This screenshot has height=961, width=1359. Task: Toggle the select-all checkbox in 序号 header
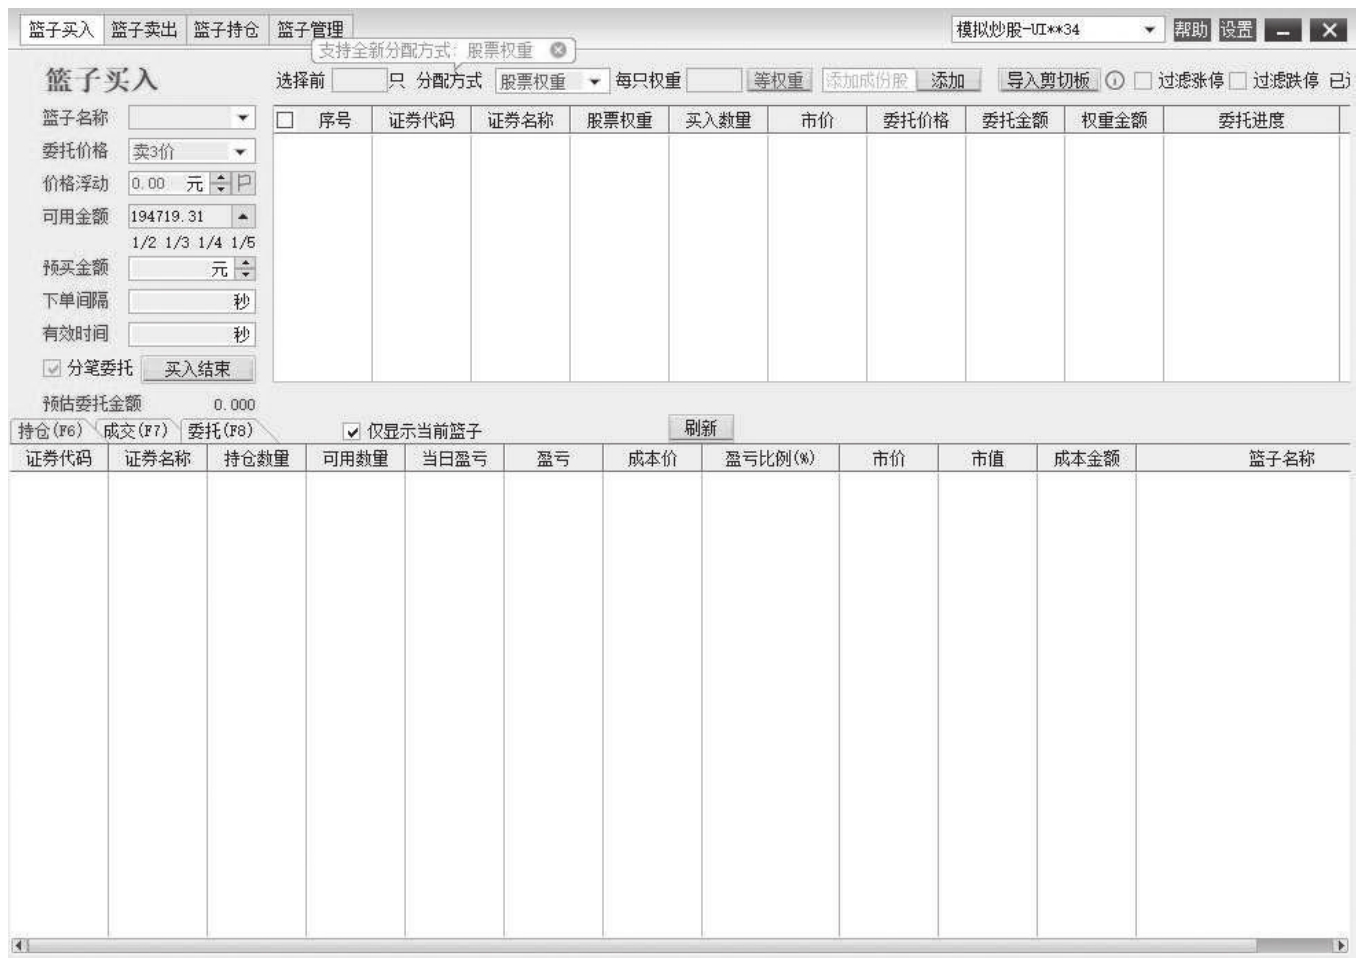[x=286, y=120]
